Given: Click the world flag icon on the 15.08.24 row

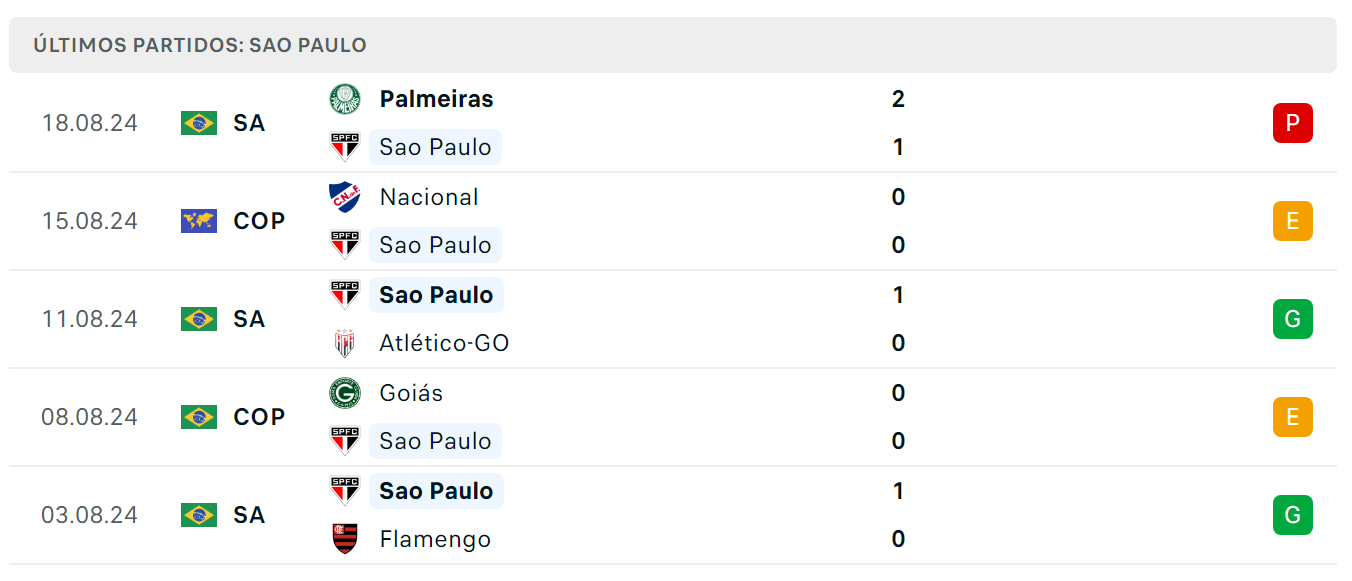Looking at the screenshot, I should (x=199, y=221).
